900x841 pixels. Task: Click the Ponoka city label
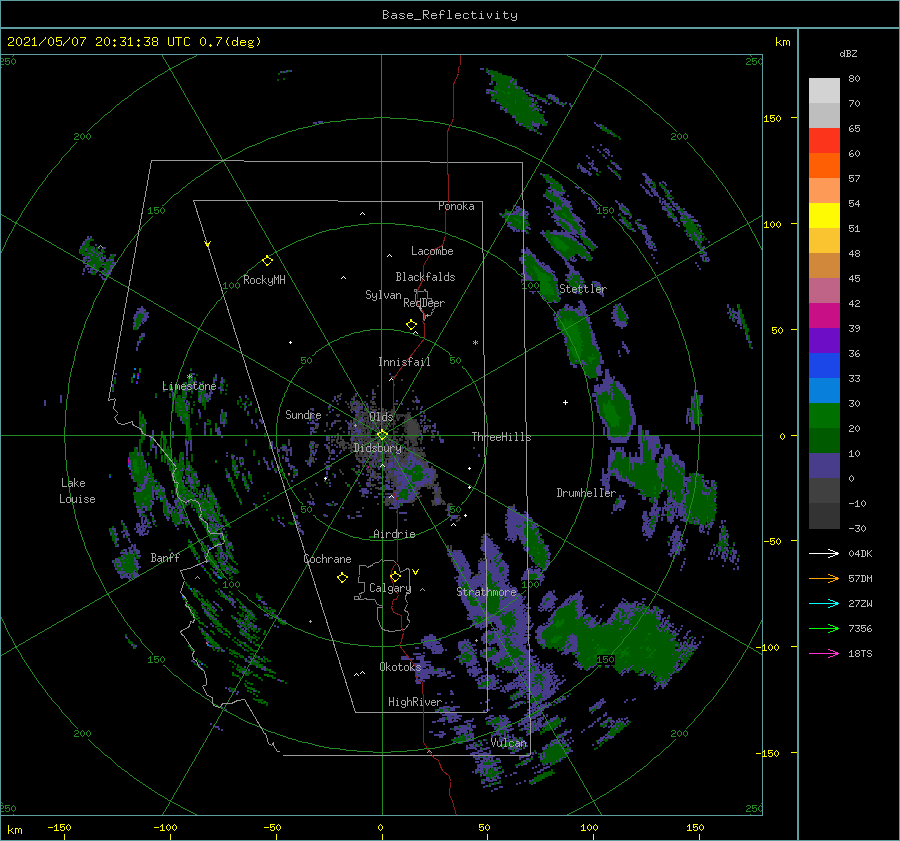point(456,206)
